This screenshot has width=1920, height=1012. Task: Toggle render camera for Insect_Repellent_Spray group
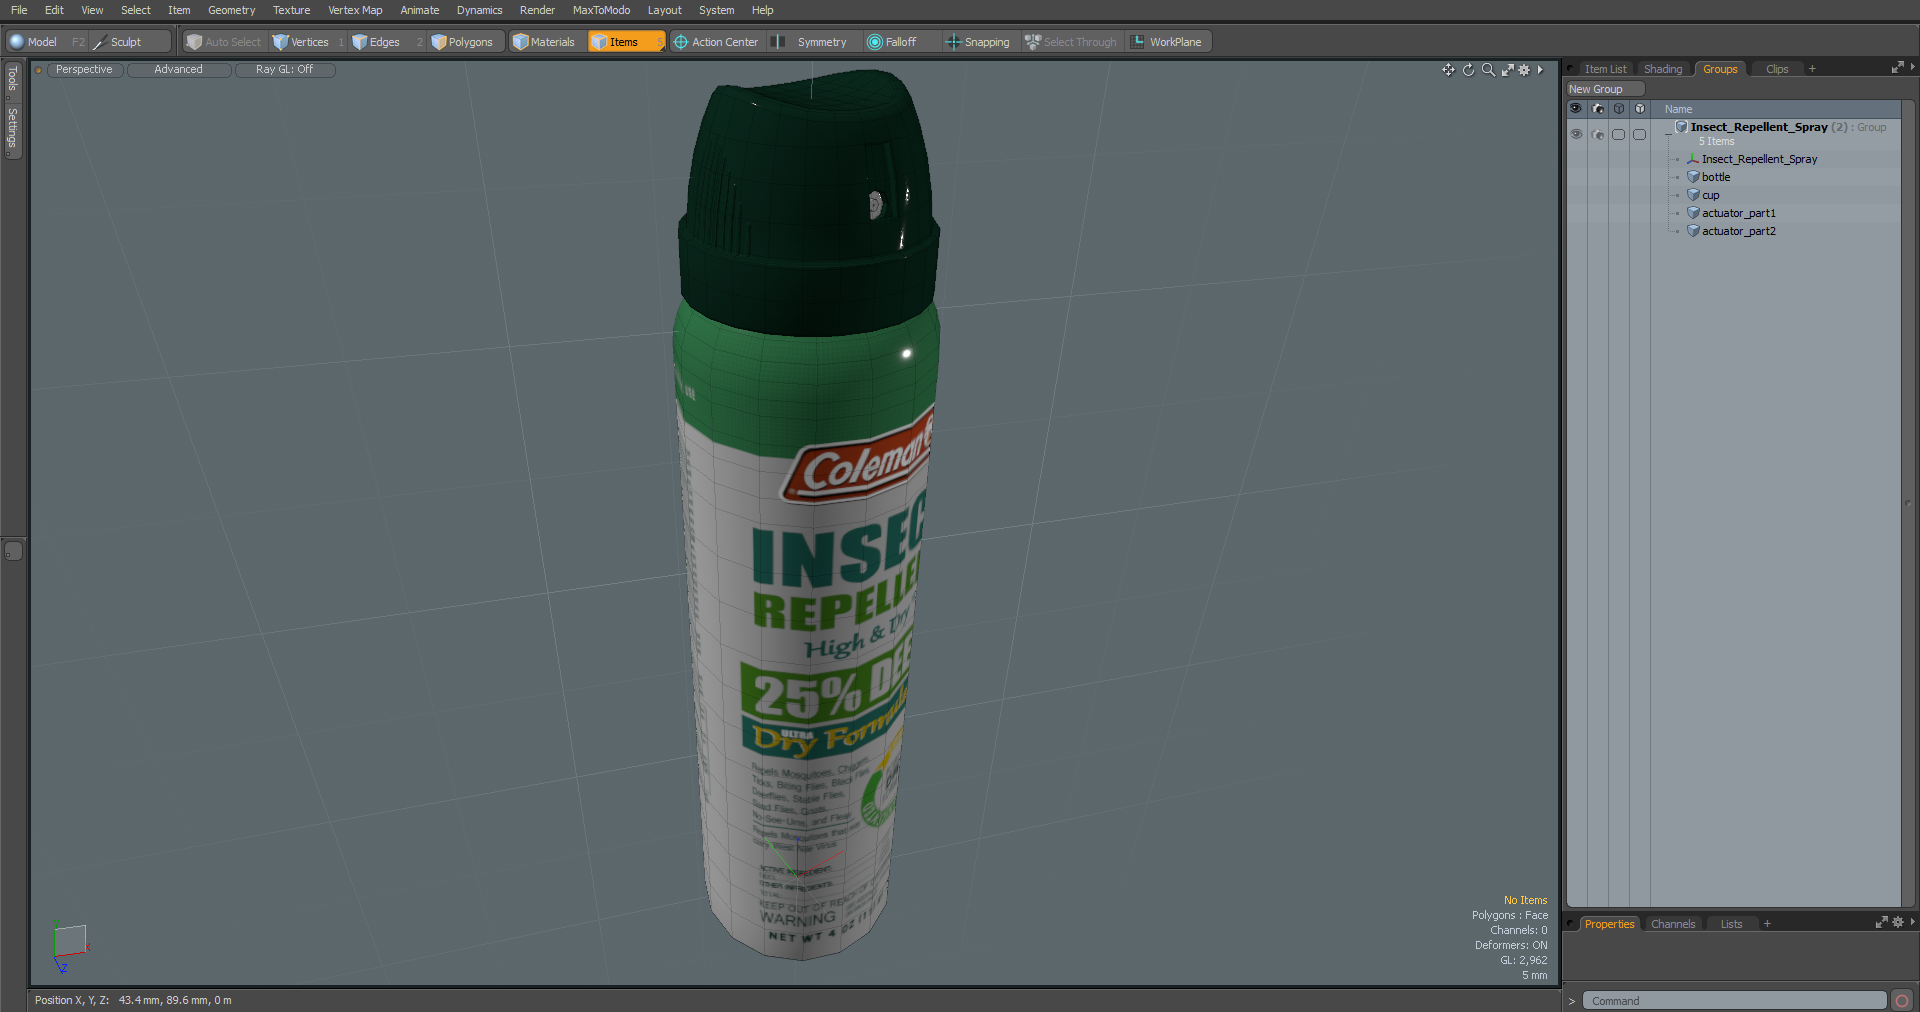coord(1598,134)
